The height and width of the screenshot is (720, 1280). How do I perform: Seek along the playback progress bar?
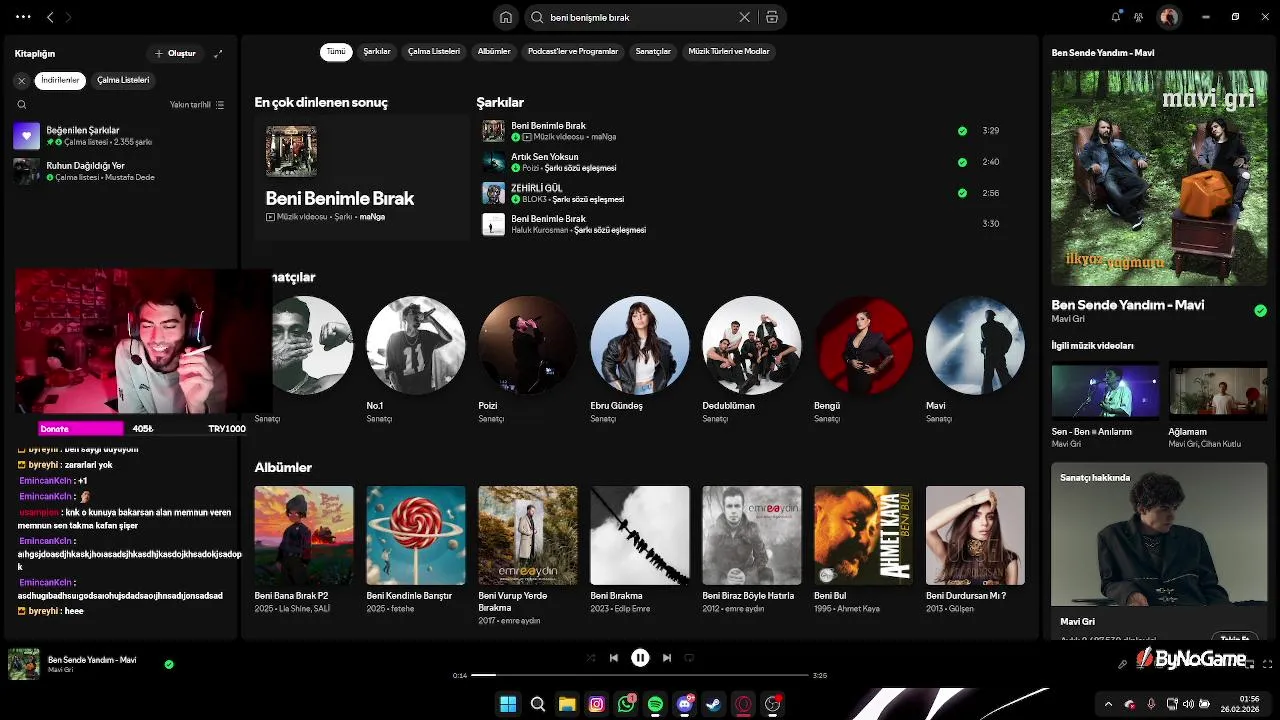pyautogui.click(x=640, y=675)
